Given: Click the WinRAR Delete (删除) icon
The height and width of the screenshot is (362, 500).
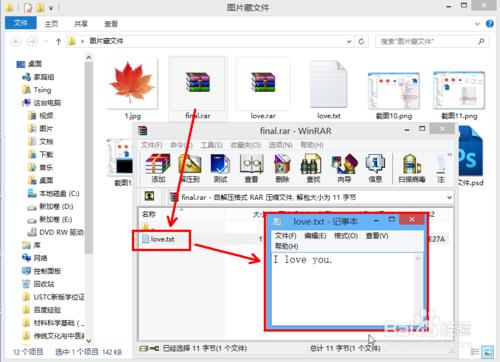Looking at the screenshot, I should (x=282, y=168).
